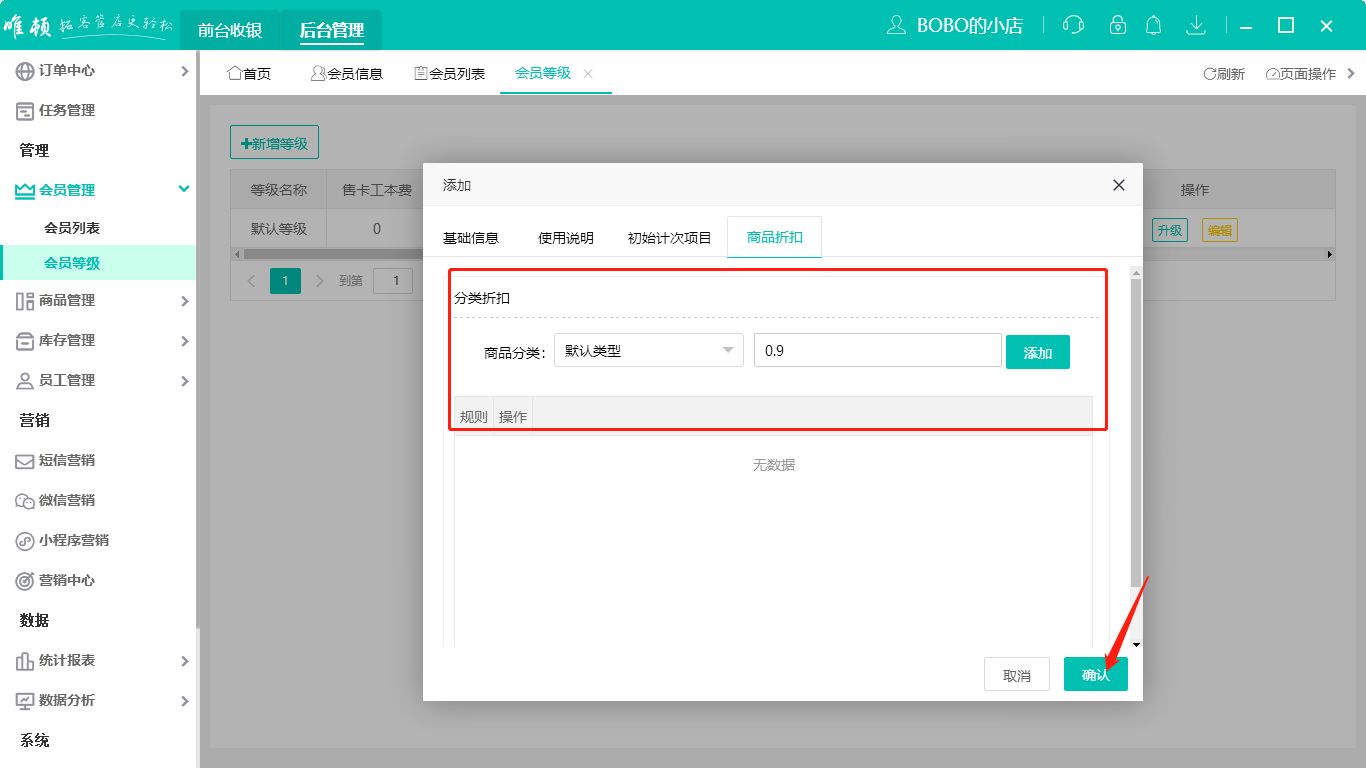Click the download icon in title bar
Screen dimensions: 1366x768
click(x=1196, y=25)
